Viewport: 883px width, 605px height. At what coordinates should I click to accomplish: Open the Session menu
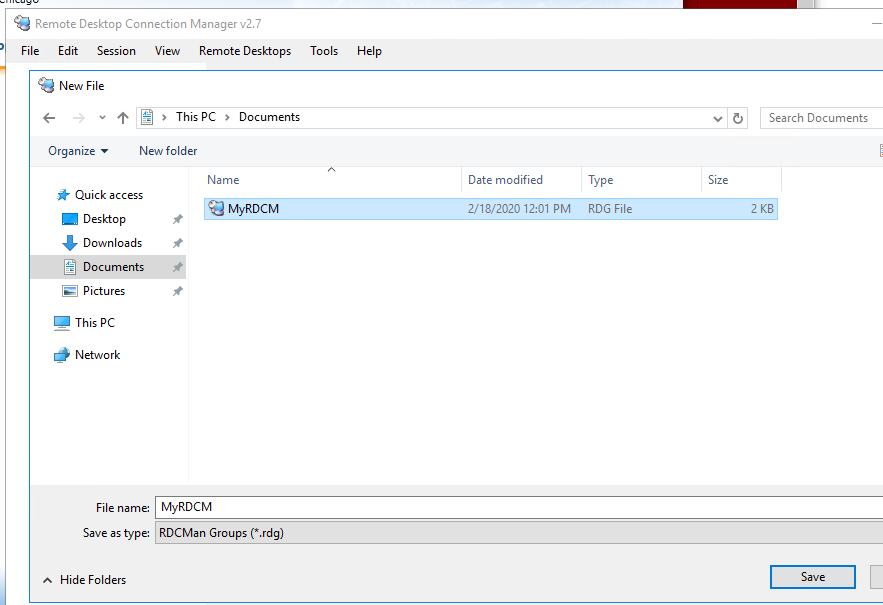click(116, 50)
